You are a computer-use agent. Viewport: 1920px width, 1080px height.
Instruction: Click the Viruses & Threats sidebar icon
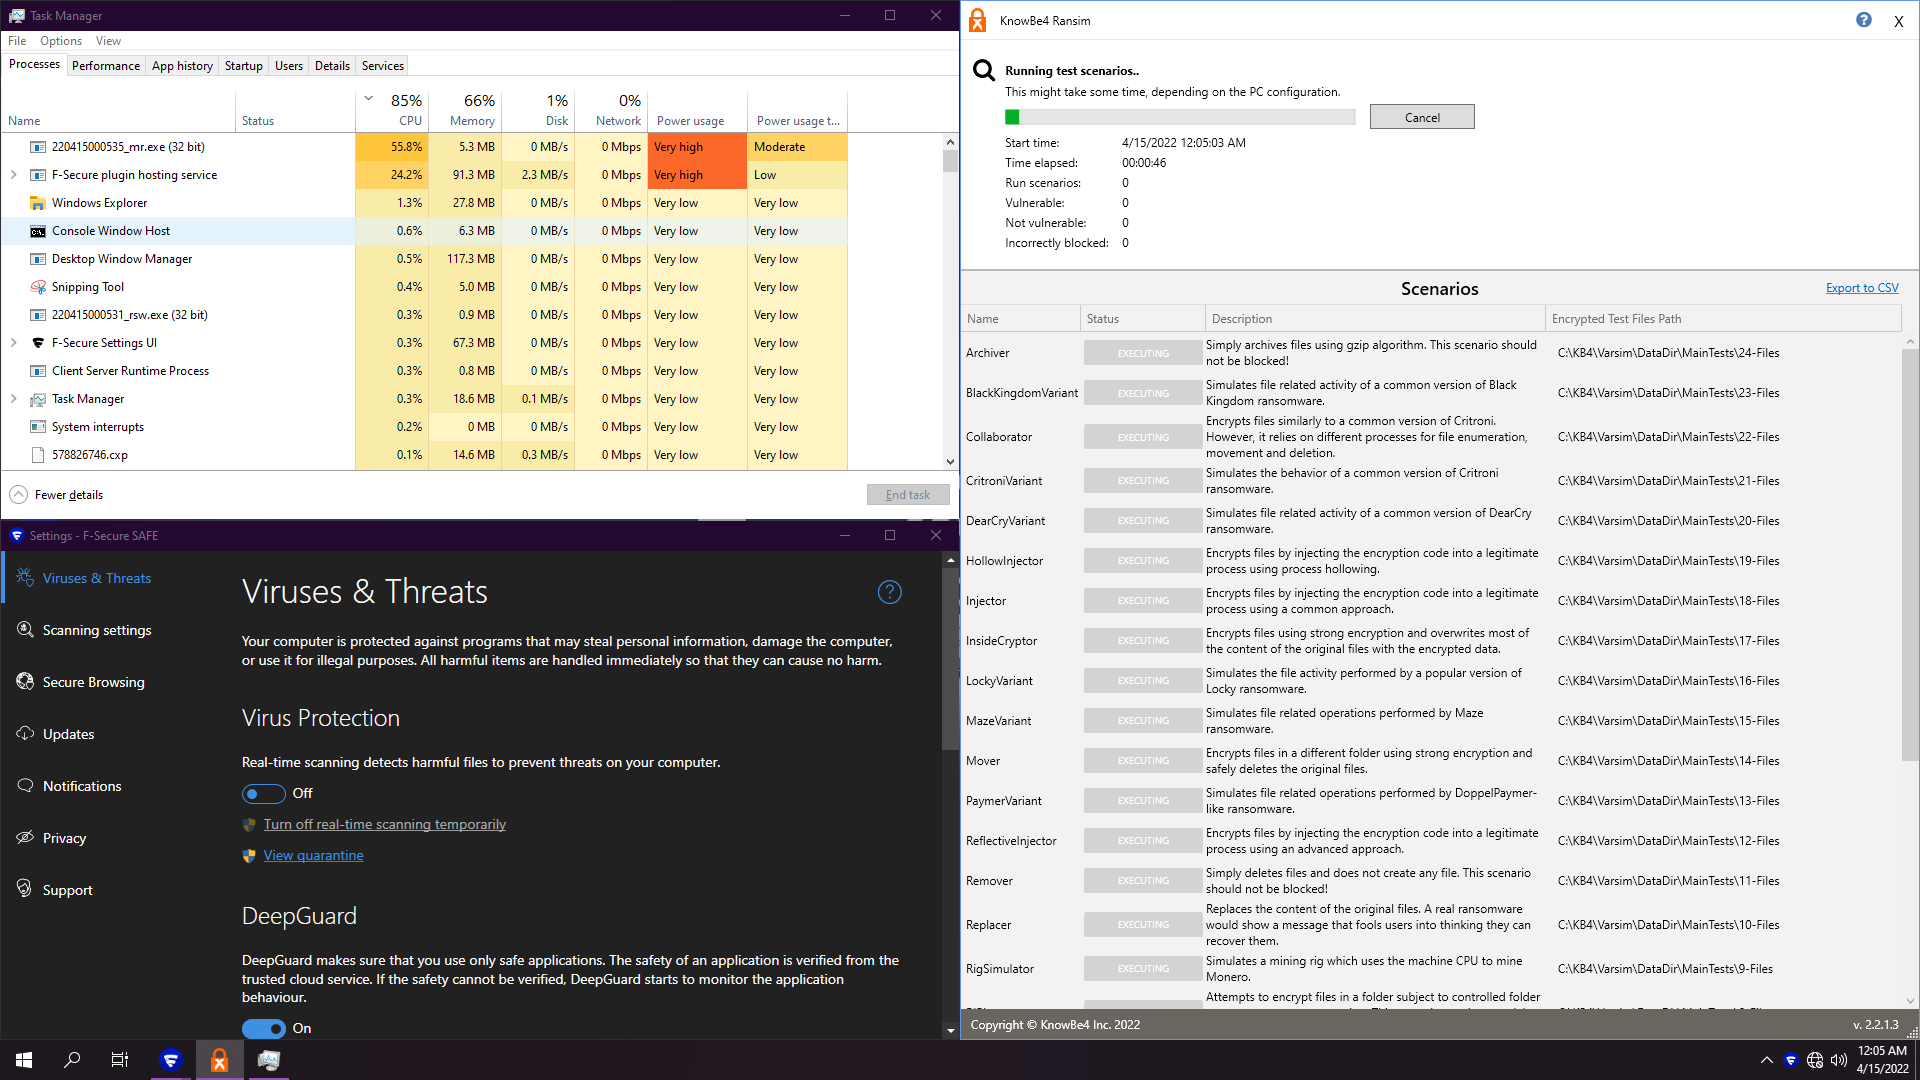click(25, 577)
